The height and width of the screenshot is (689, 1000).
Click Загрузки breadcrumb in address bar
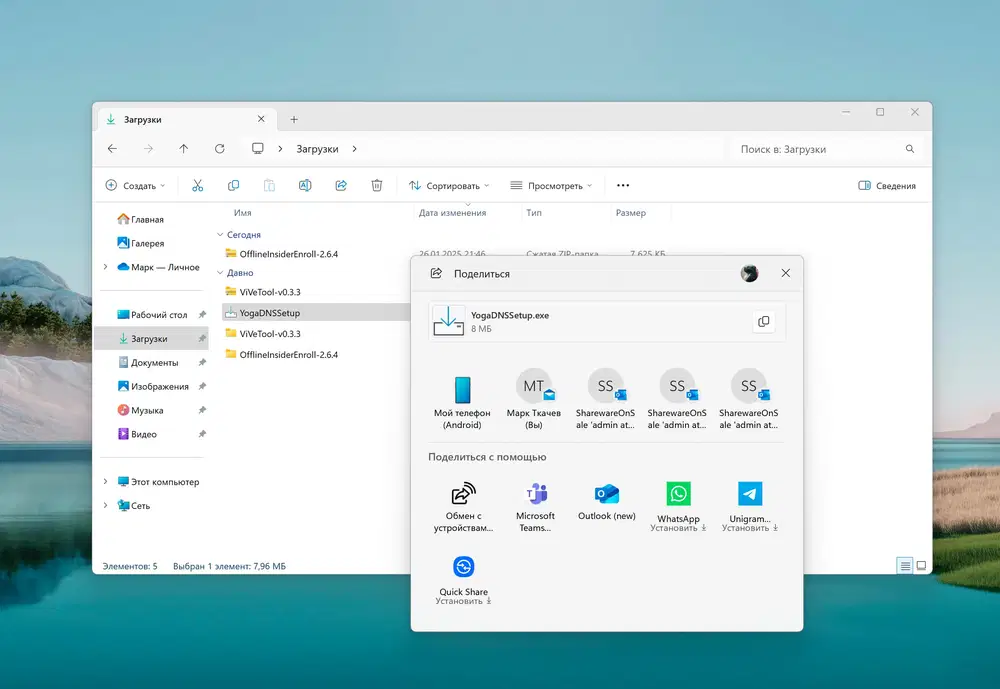tap(317, 149)
